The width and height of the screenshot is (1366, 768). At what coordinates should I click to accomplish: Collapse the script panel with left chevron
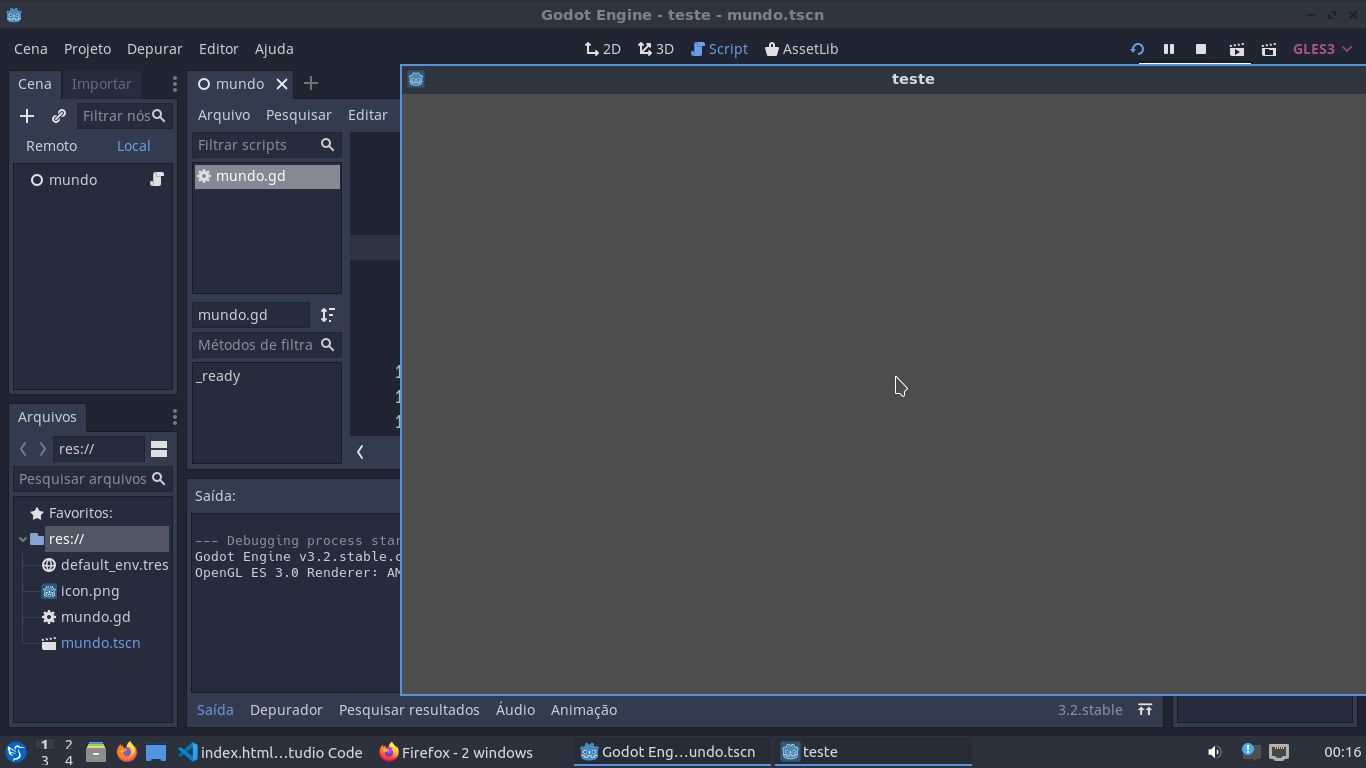tap(360, 452)
